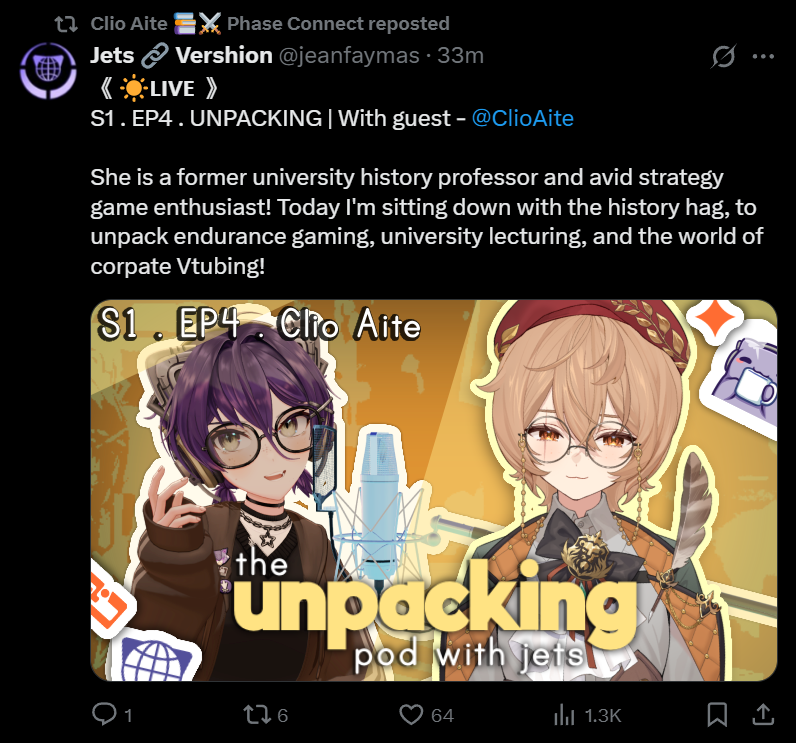Open the reply comment icon
796x743 pixels.
[104, 714]
